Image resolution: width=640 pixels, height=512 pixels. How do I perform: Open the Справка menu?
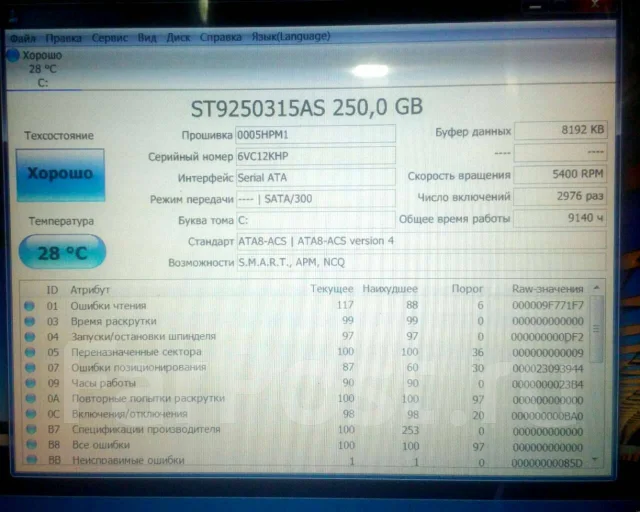click(220, 37)
